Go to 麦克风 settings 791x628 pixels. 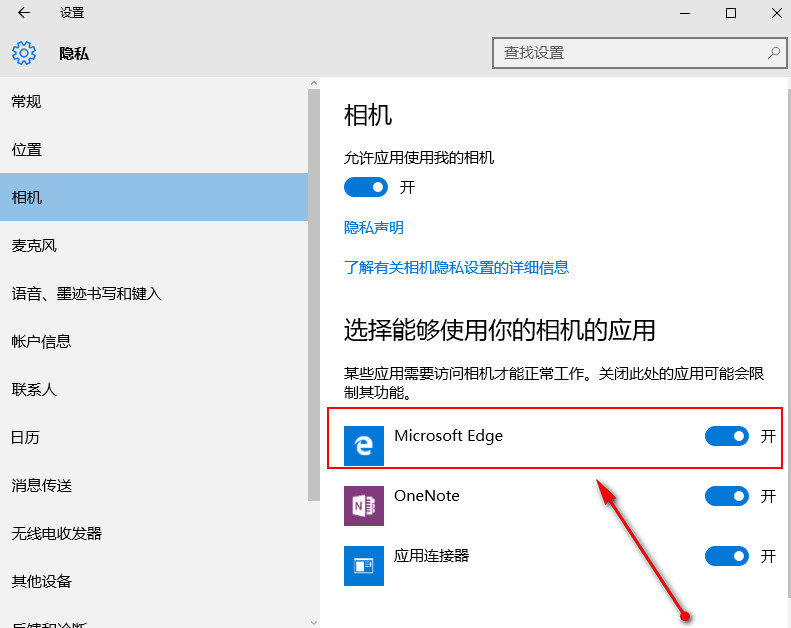click(34, 246)
